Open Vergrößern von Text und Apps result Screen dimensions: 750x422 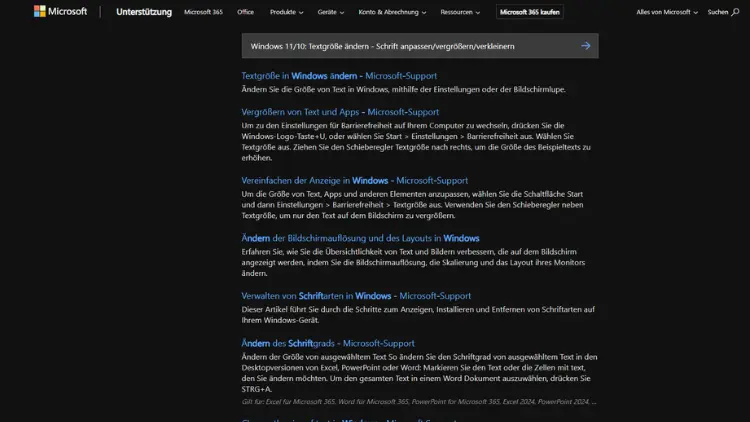pyautogui.click(x=340, y=112)
